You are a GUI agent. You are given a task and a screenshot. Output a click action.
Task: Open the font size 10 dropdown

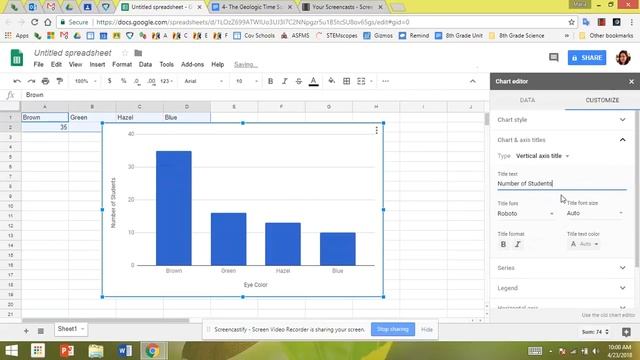pos(247,81)
